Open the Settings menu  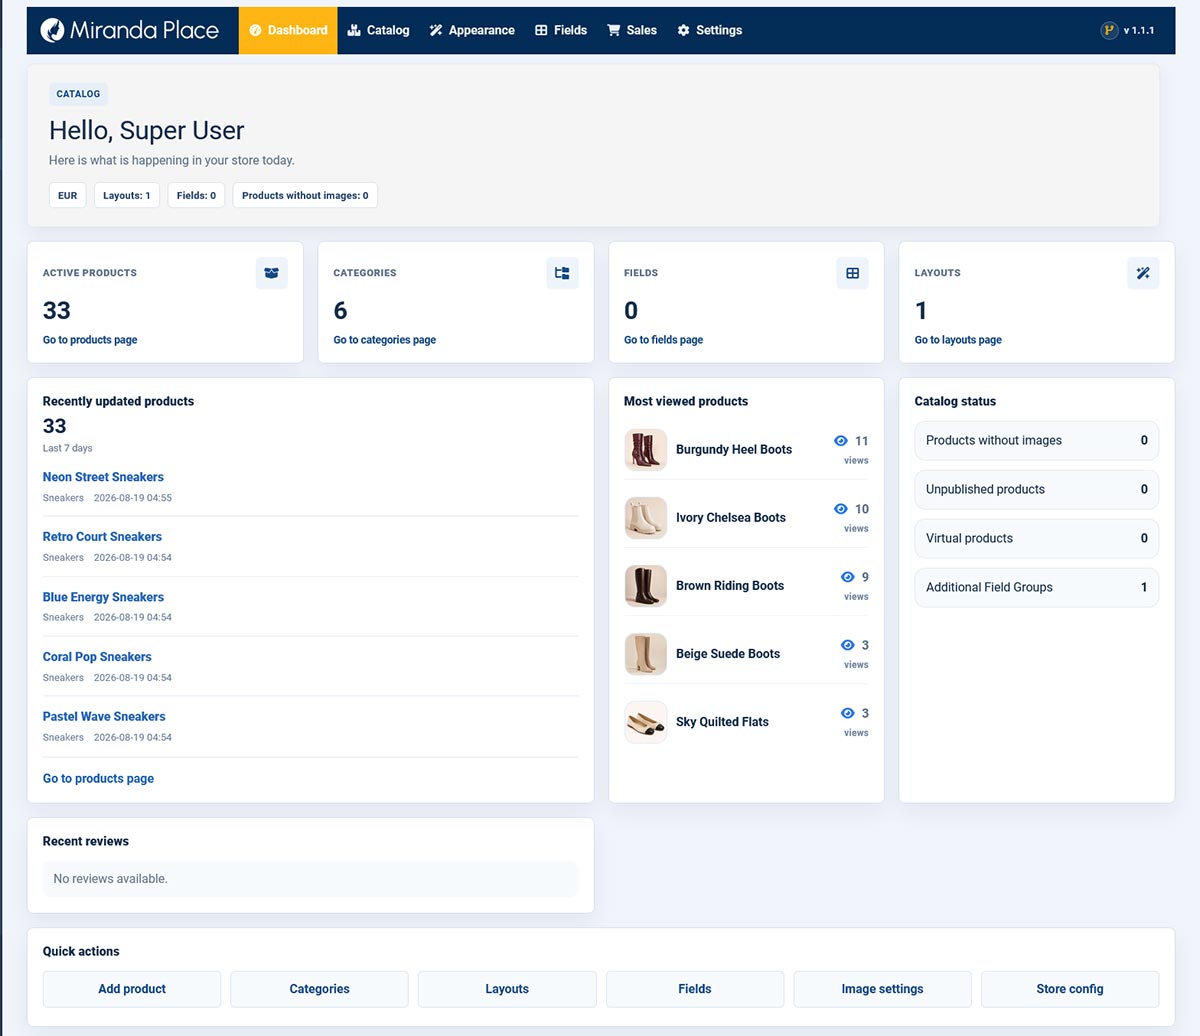click(x=709, y=30)
